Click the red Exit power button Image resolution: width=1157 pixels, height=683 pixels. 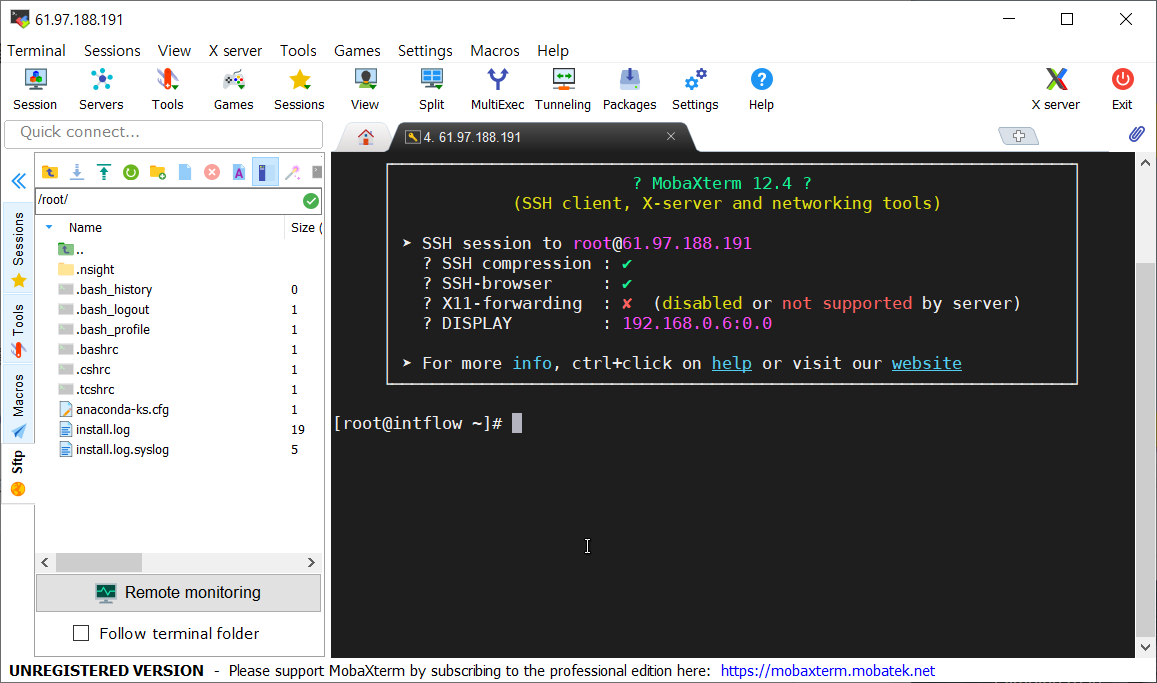click(x=1122, y=89)
